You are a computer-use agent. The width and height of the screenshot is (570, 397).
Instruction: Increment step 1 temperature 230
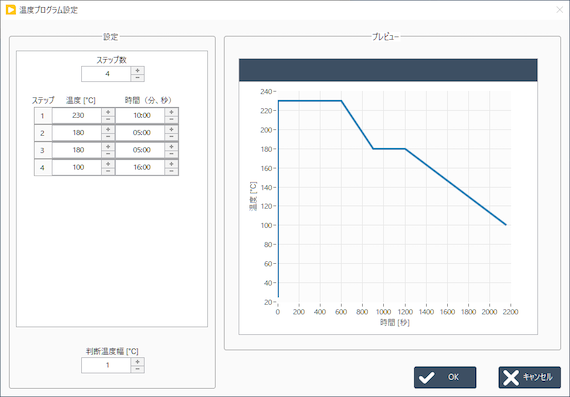pyautogui.click(x=108, y=112)
